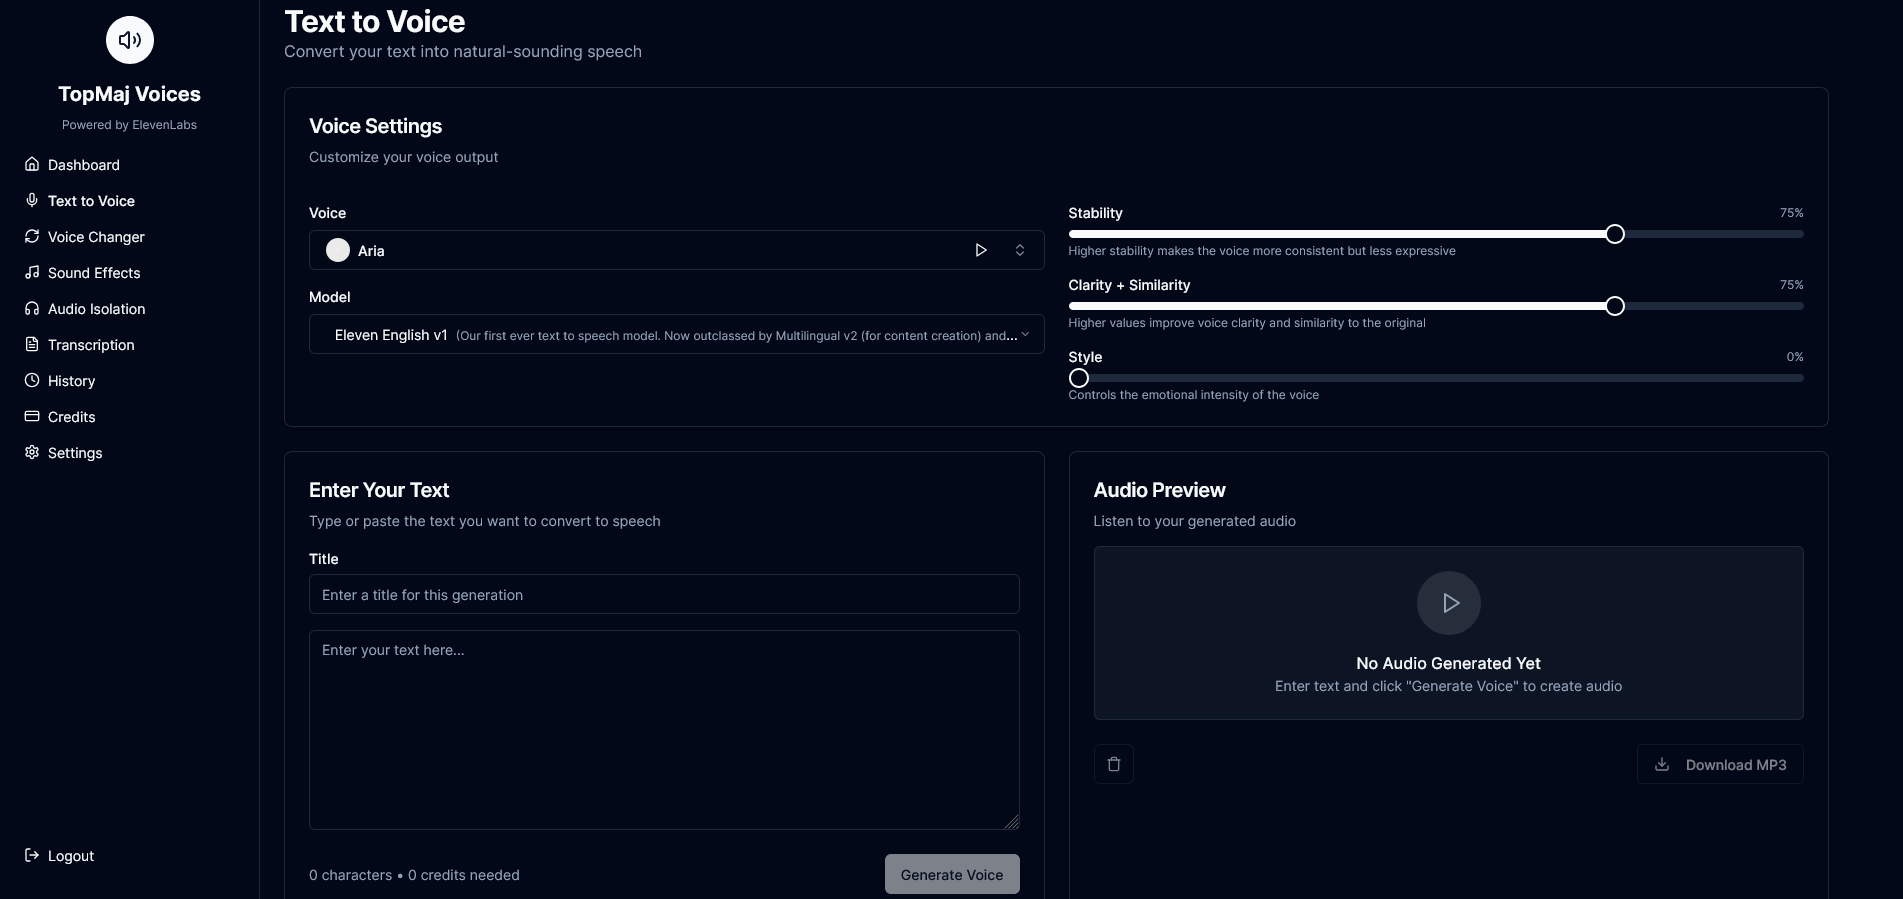The image size is (1903, 899).
Task: Click the Audio Isolation headphones icon
Action: pos(32,309)
